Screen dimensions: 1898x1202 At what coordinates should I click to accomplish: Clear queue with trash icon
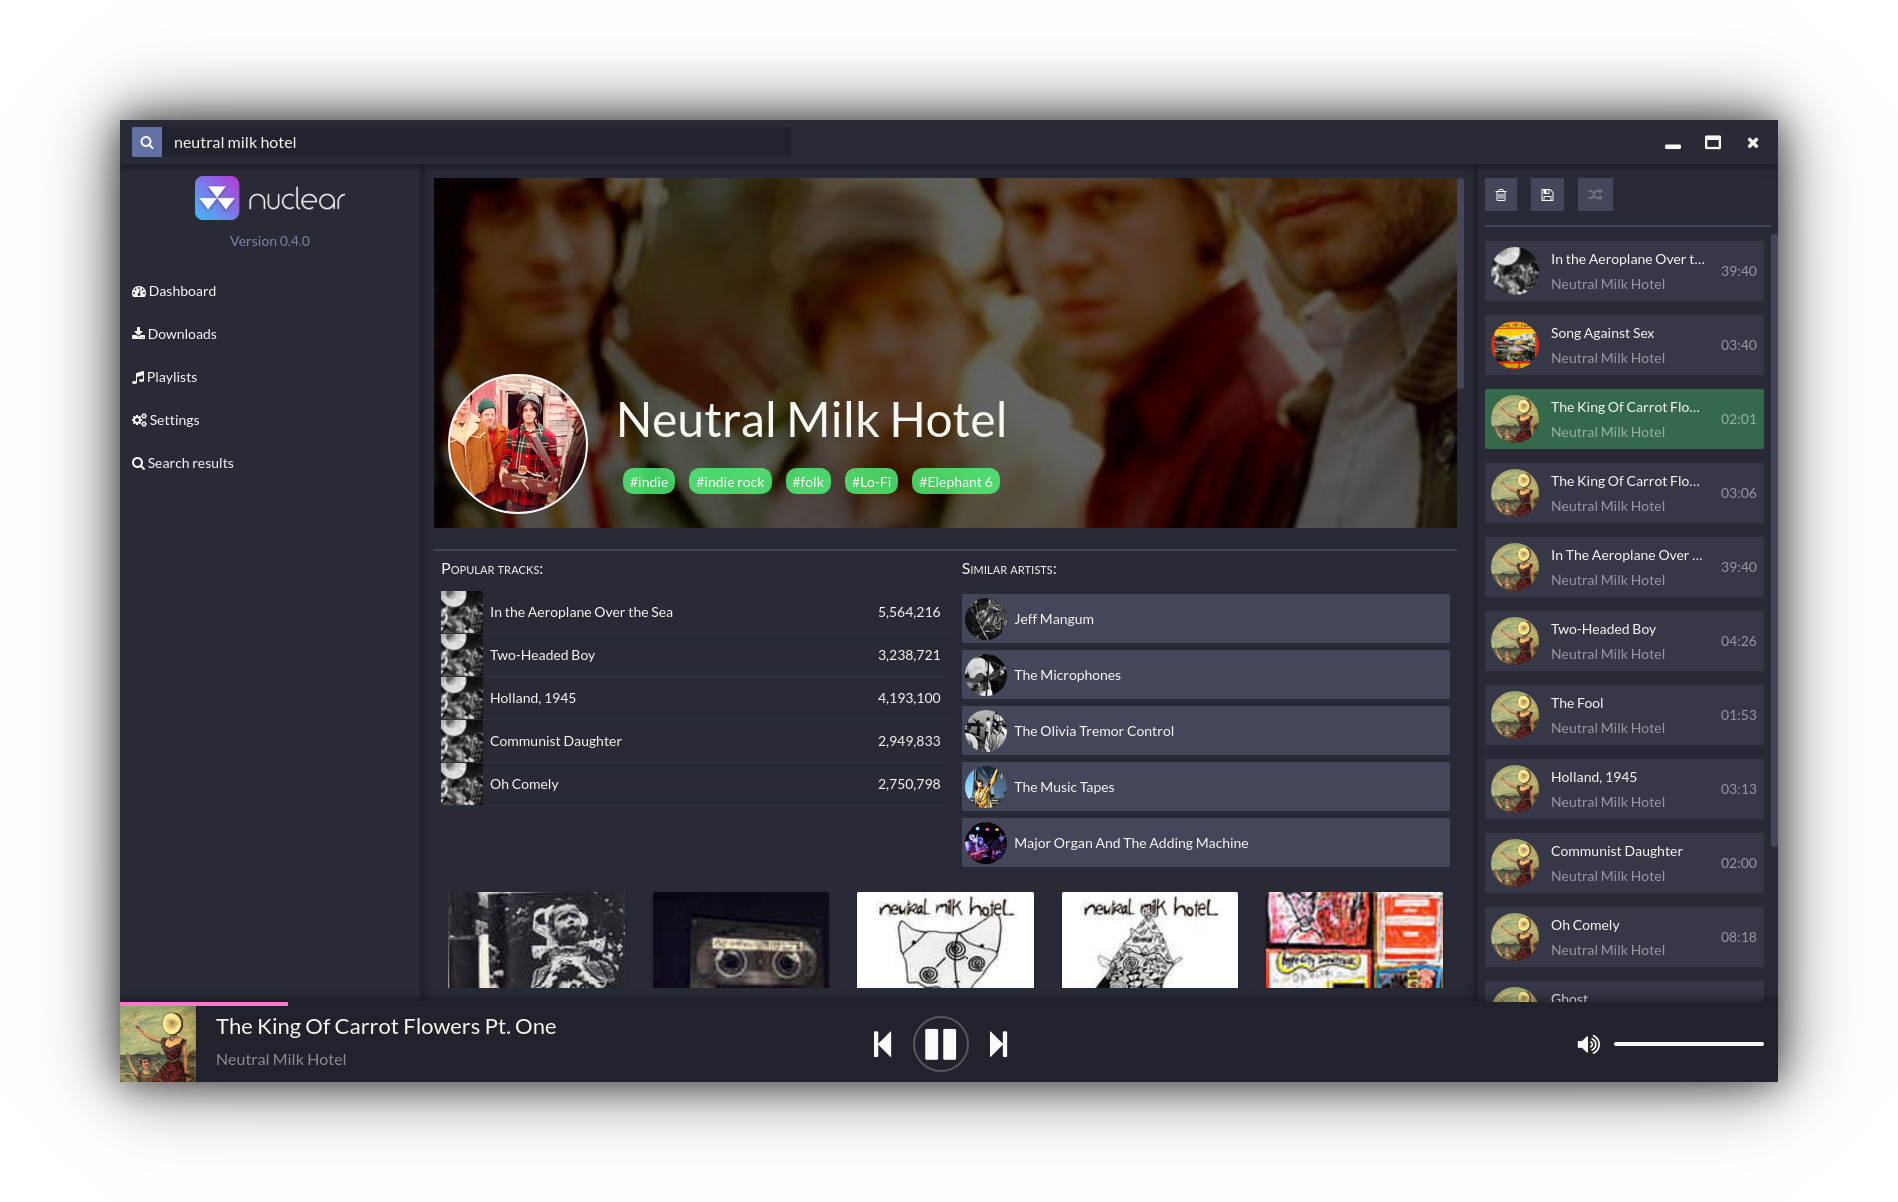(x=1501, y=195)
